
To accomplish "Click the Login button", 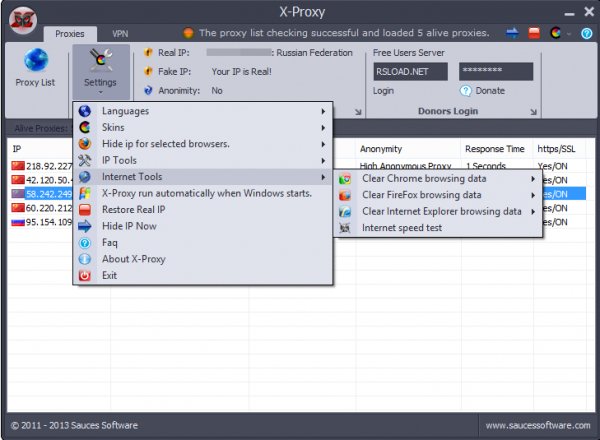I will point(383,91).
